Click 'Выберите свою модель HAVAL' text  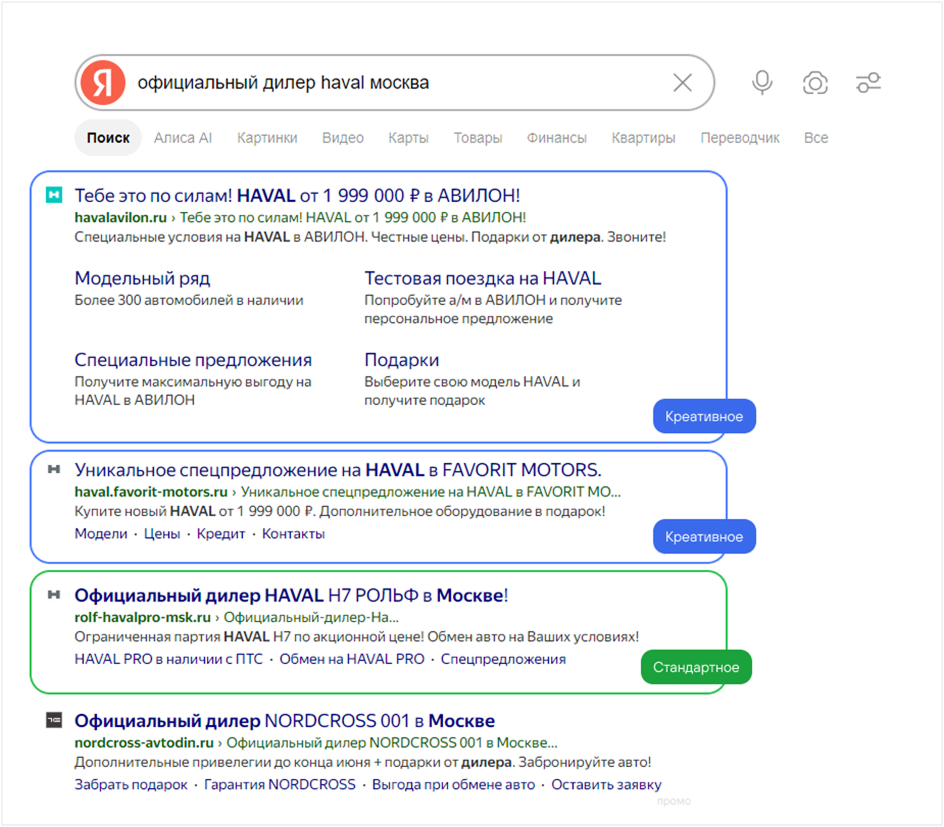pos(472,391)
